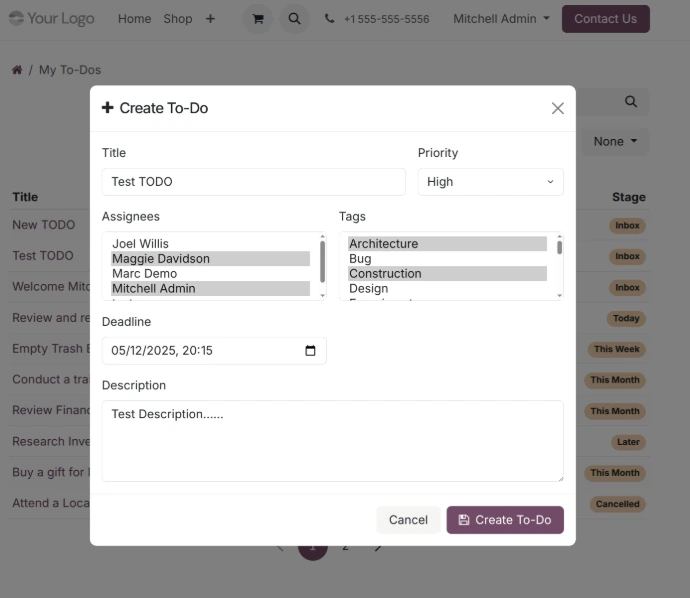Go to the Shop menu
This screenshot has height=598, width=690.
pyautogui.click(x=178, y=19)
